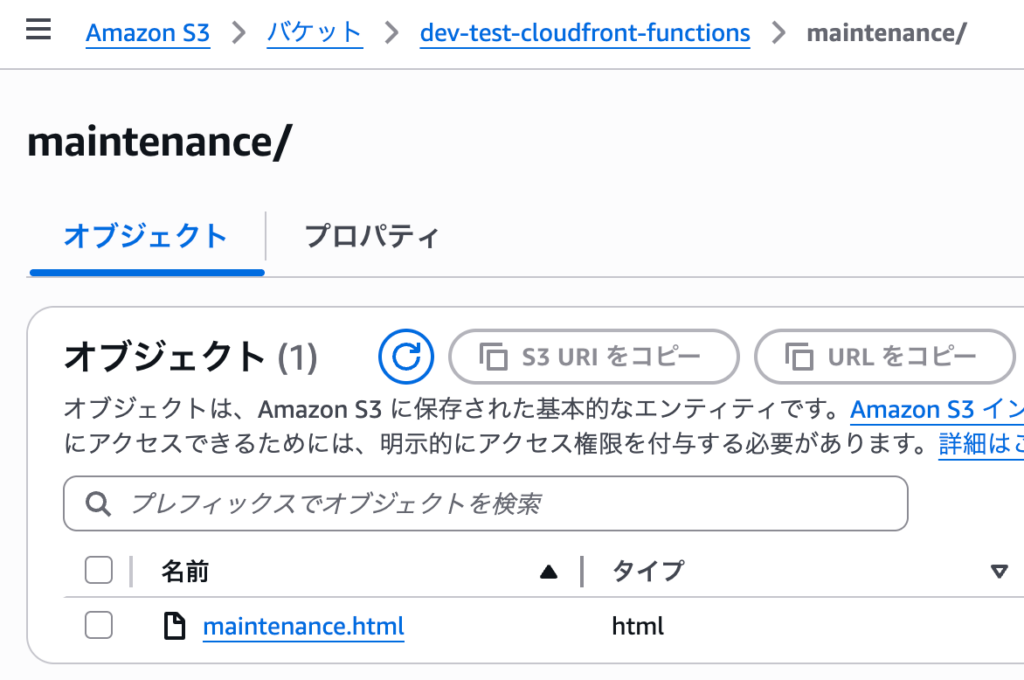Image resolution: width=1024 pixels, height=680 pixels.
Task: Navigate to バケット breadcrumb link
Action: tap(314, 33)
